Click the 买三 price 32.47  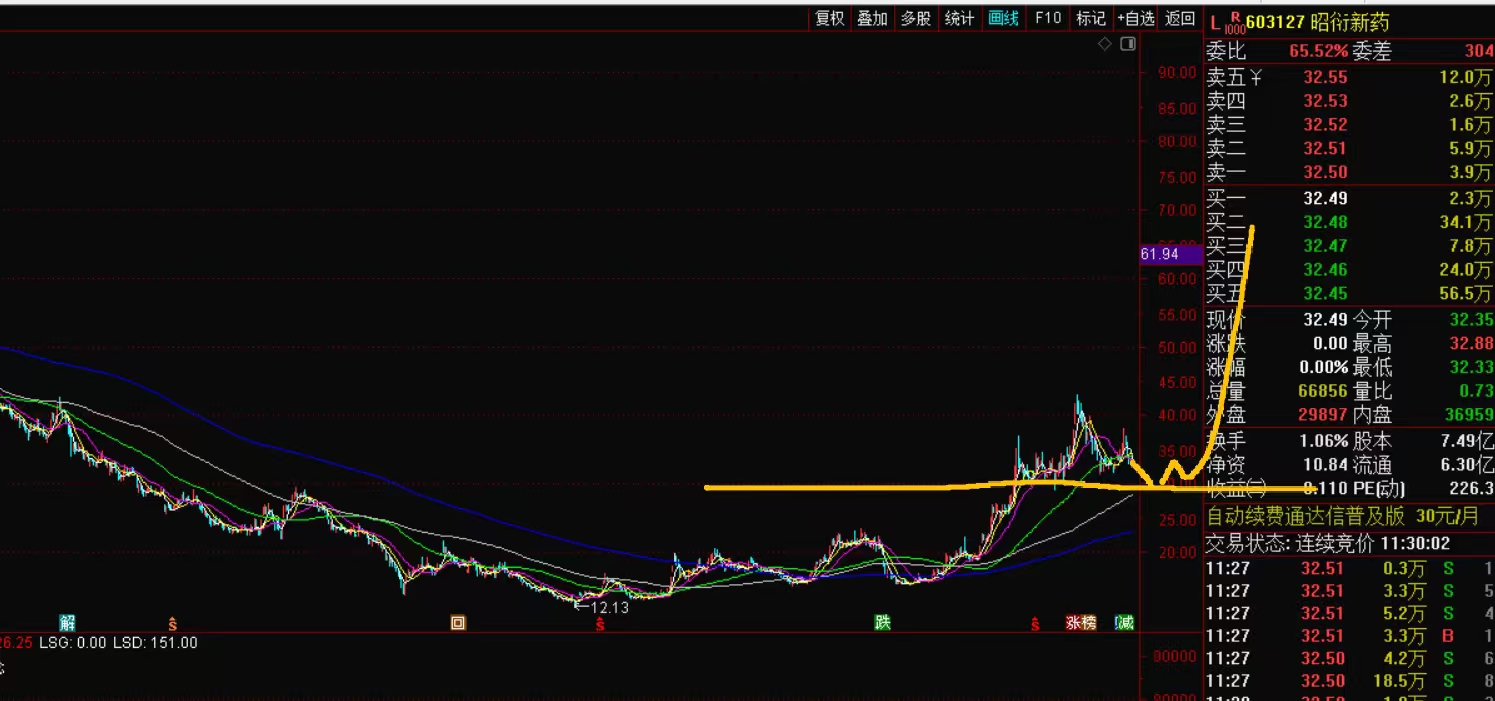click(1325, 246)
